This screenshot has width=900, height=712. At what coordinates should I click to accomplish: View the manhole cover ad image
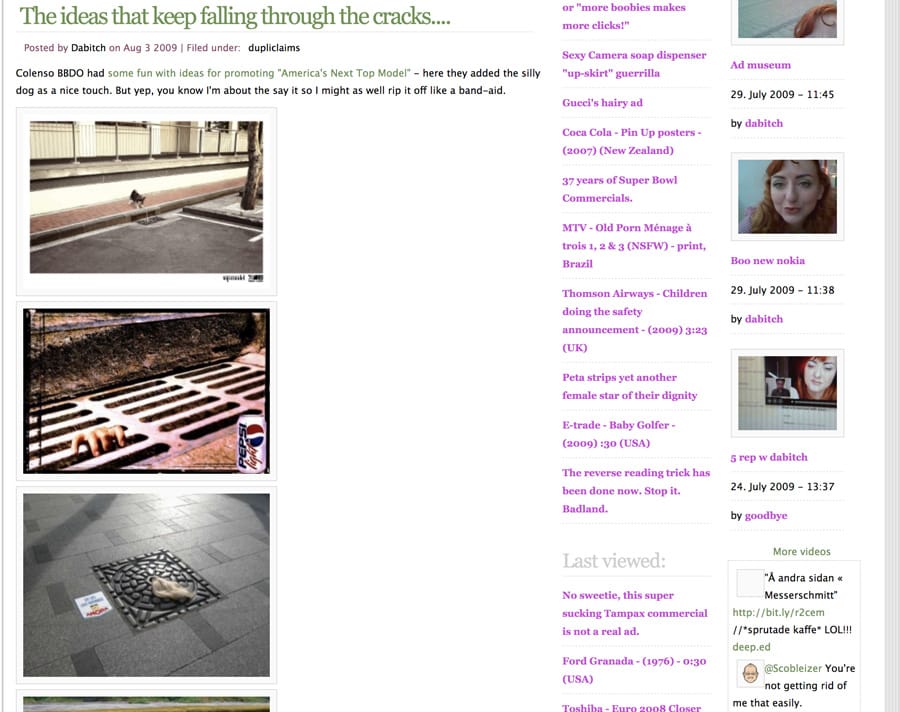tap(146, 585)
